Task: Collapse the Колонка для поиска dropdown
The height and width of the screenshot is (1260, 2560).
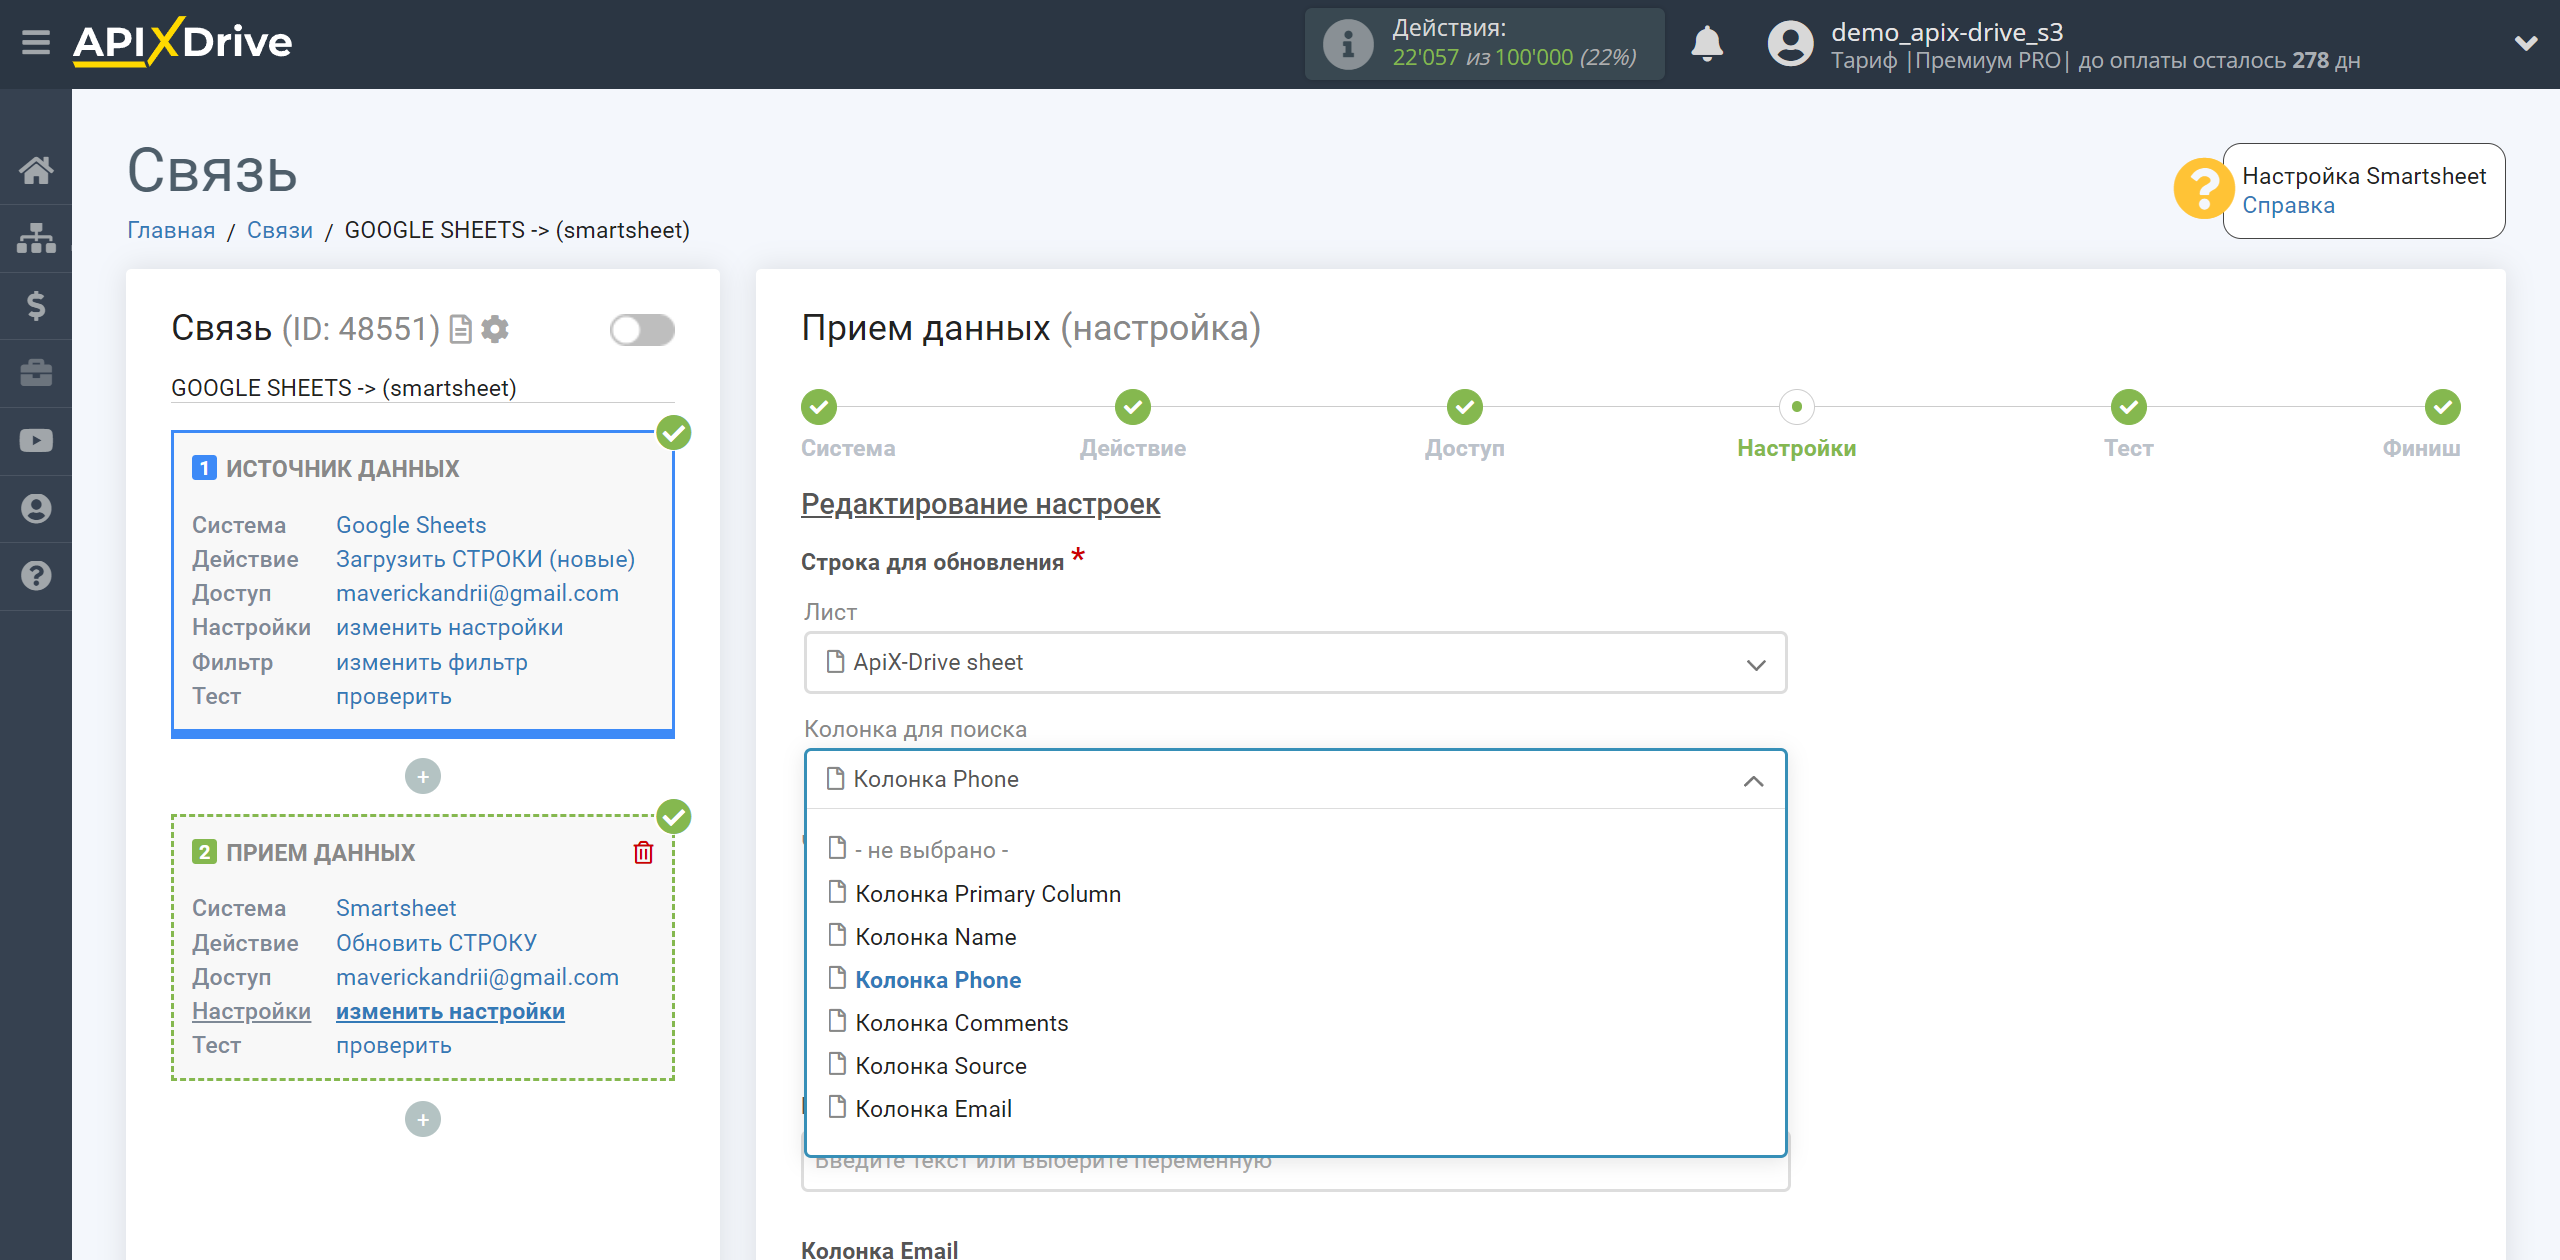Action: pos(1295,779)
